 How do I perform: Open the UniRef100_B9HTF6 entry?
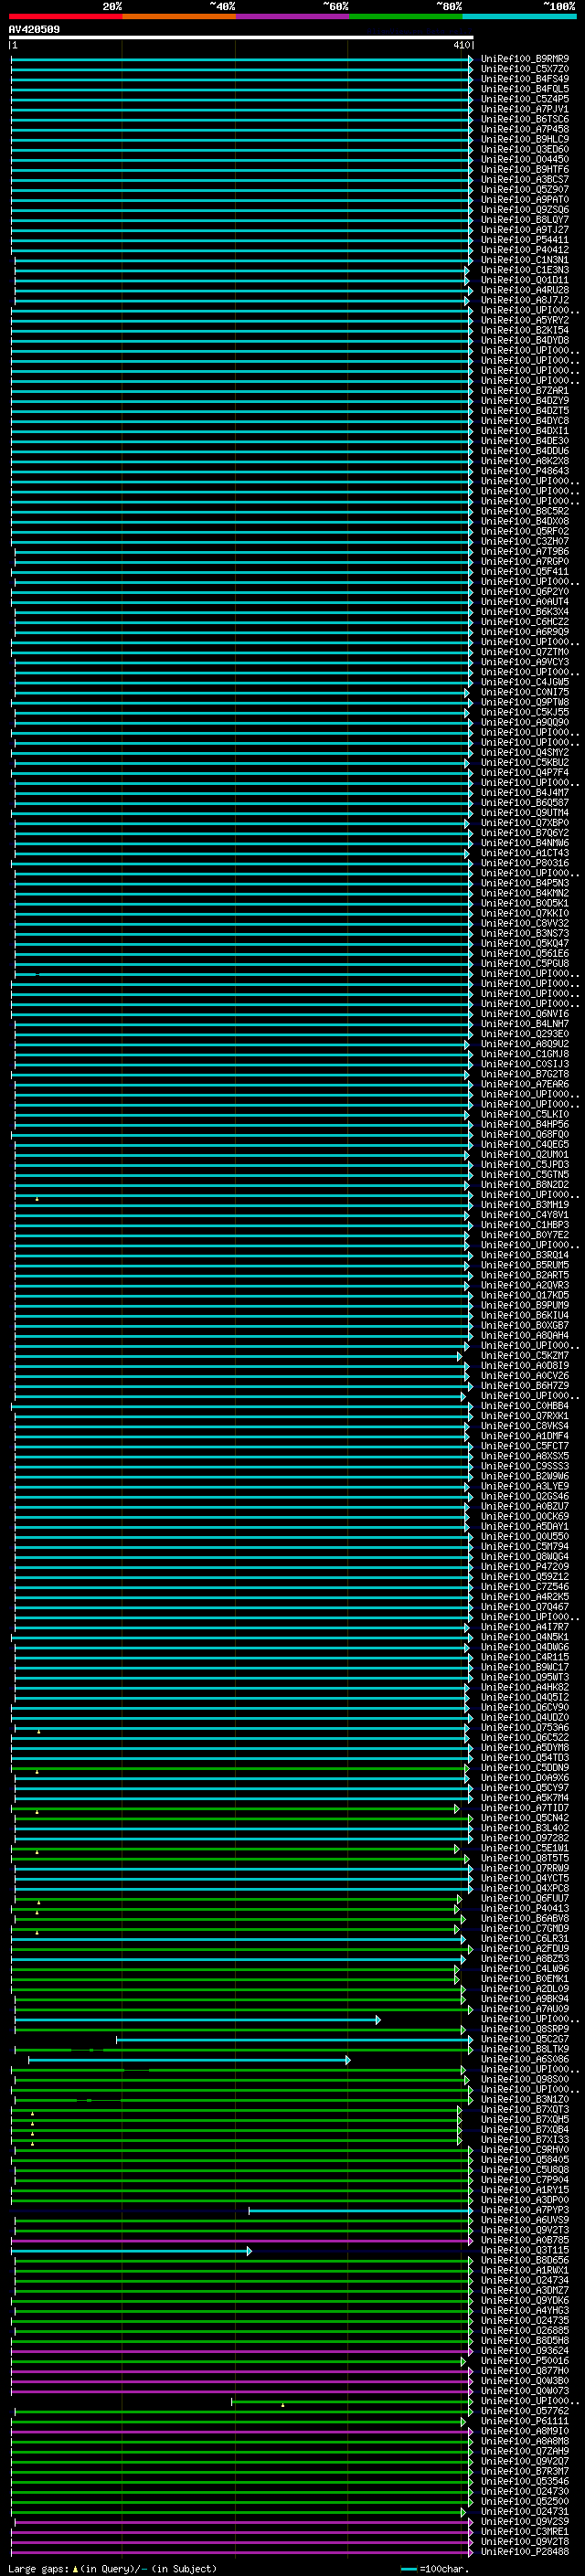[524, 169]
